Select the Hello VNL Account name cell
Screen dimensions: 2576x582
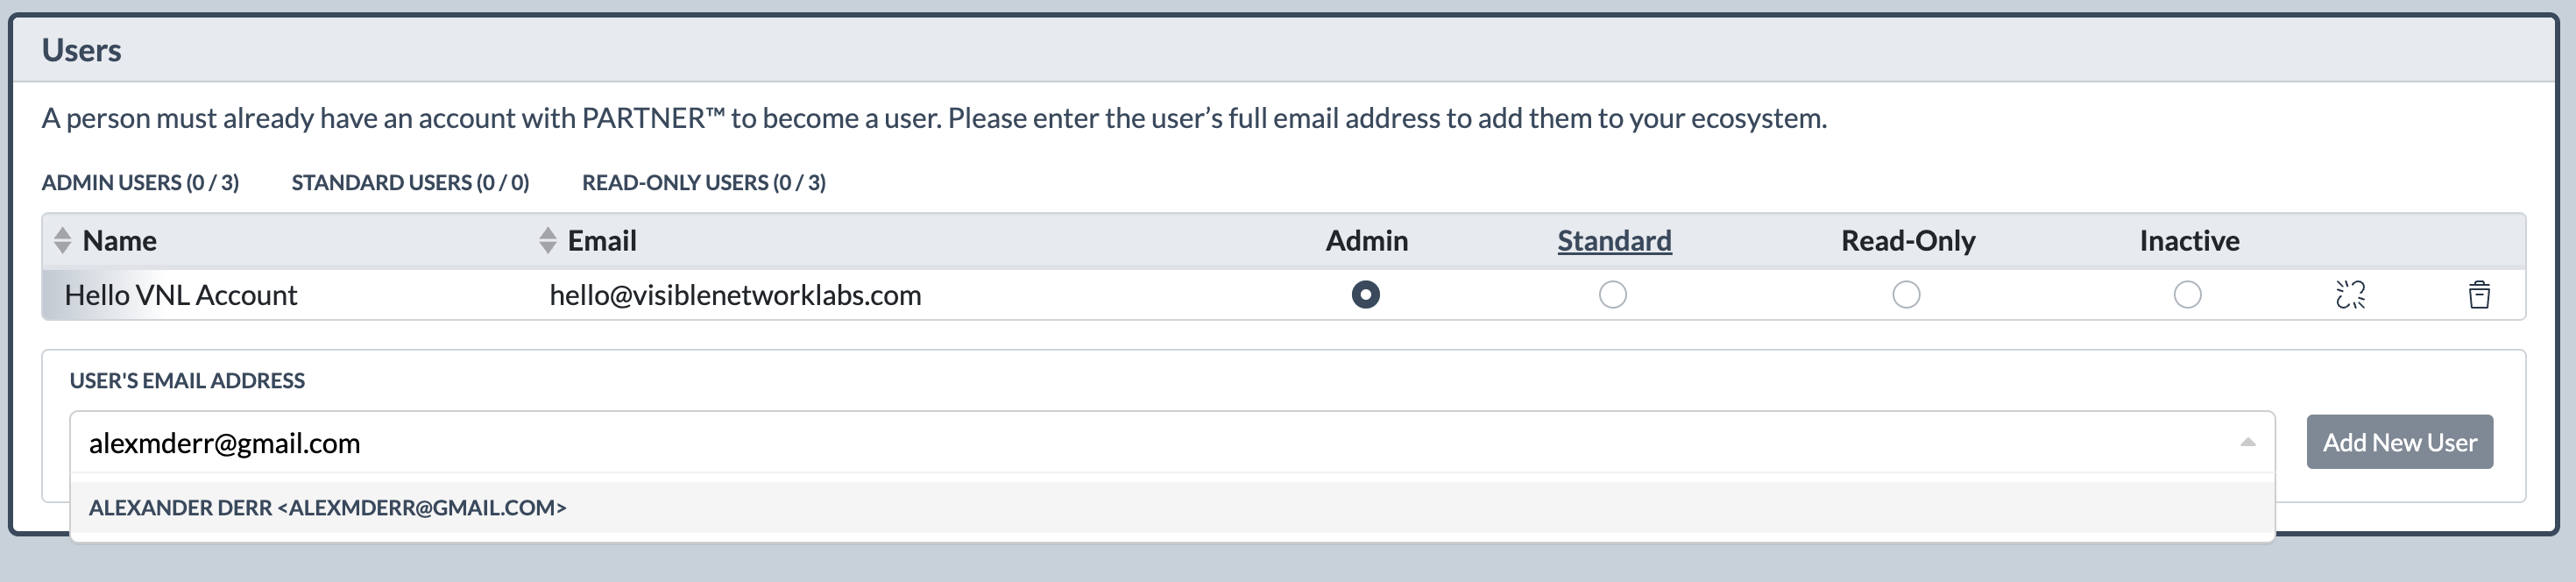(x=181, y=295)
